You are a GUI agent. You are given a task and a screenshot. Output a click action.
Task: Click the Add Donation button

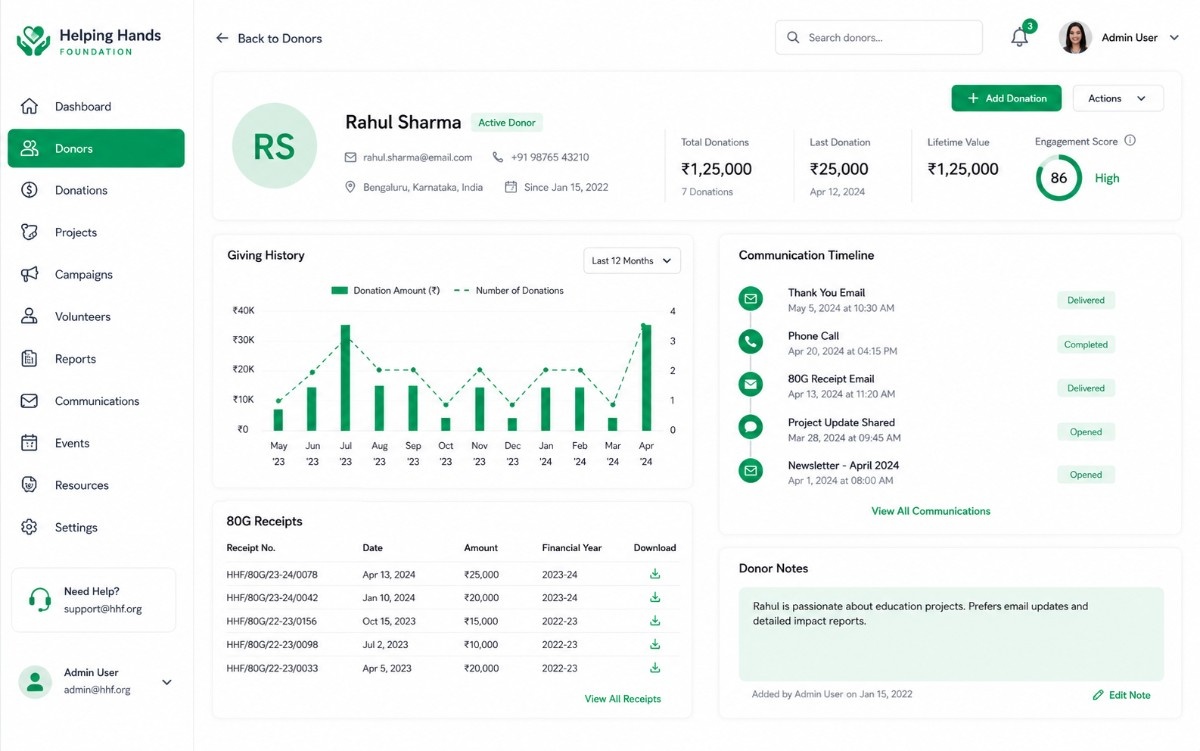(x=1006, y=98)
